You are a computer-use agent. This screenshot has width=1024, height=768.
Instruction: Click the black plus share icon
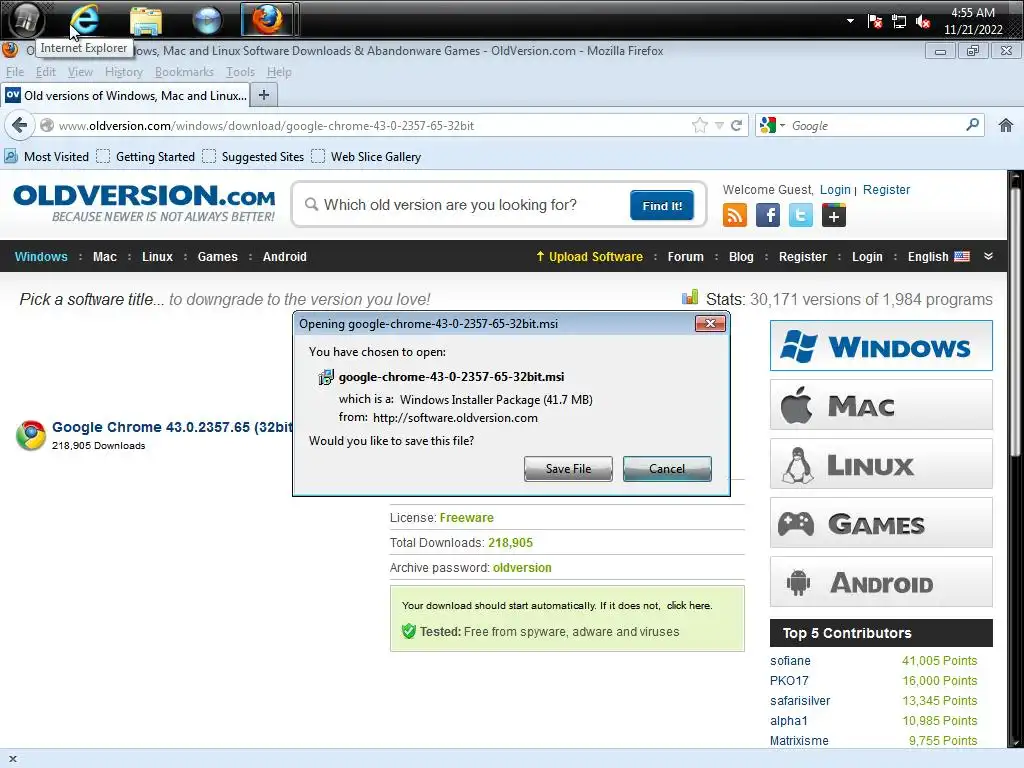[834, 215]
